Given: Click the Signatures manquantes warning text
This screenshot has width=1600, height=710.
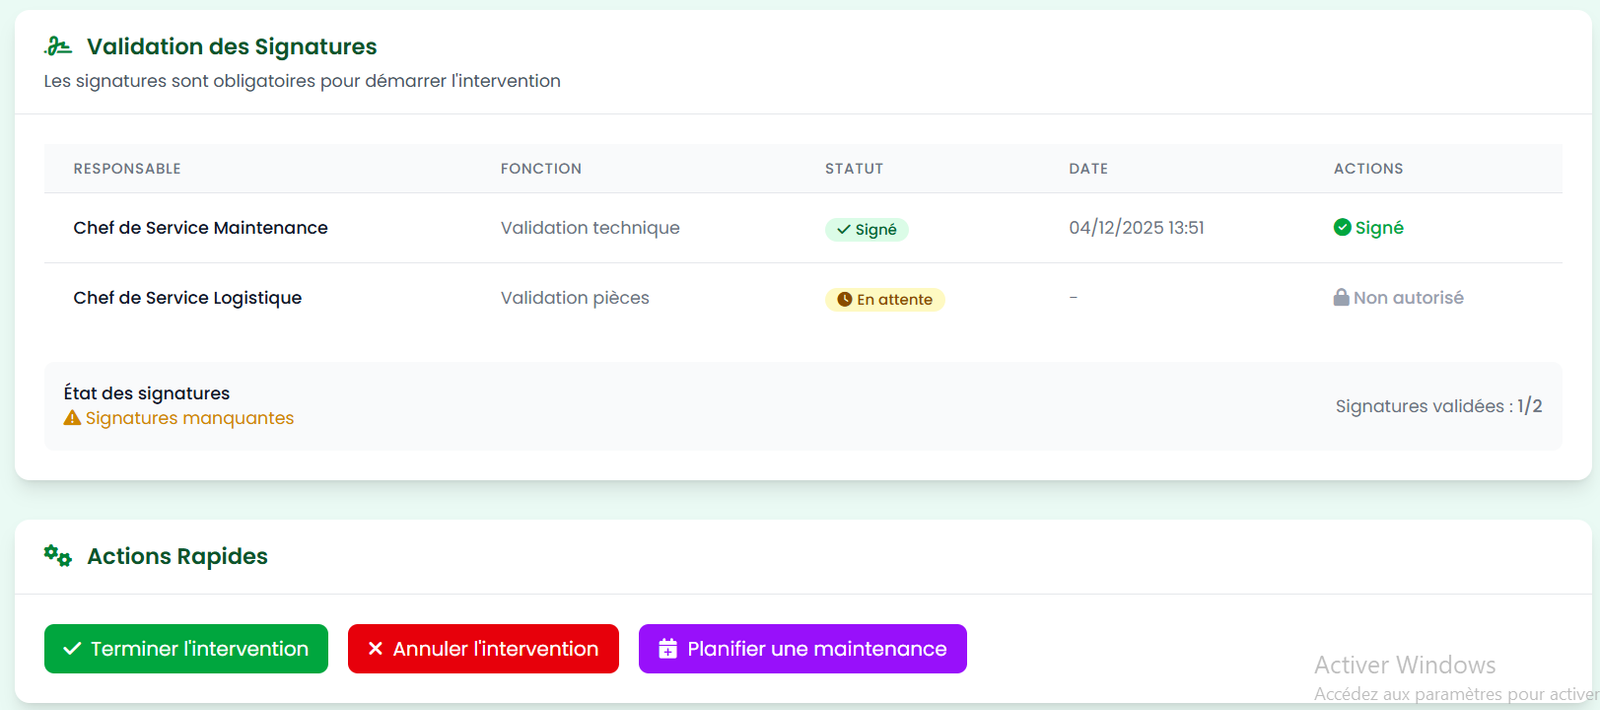Looking at the screenshot, I should [x=190, y=418].
